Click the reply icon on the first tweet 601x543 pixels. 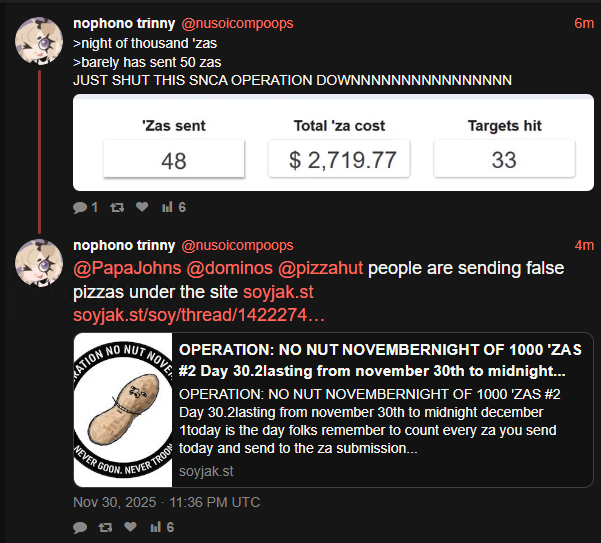[80, 207]
